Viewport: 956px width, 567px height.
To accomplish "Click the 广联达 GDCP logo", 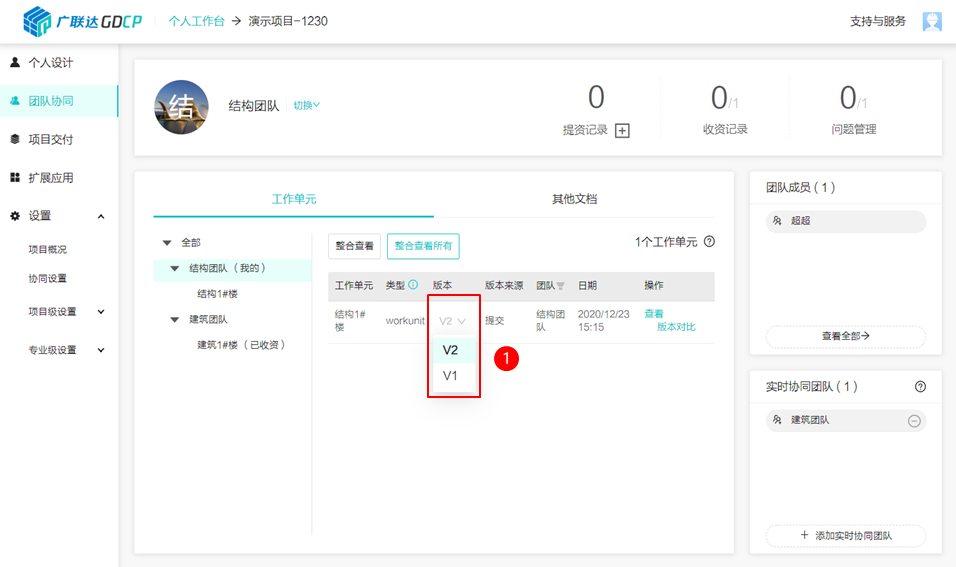I will 82,21.
